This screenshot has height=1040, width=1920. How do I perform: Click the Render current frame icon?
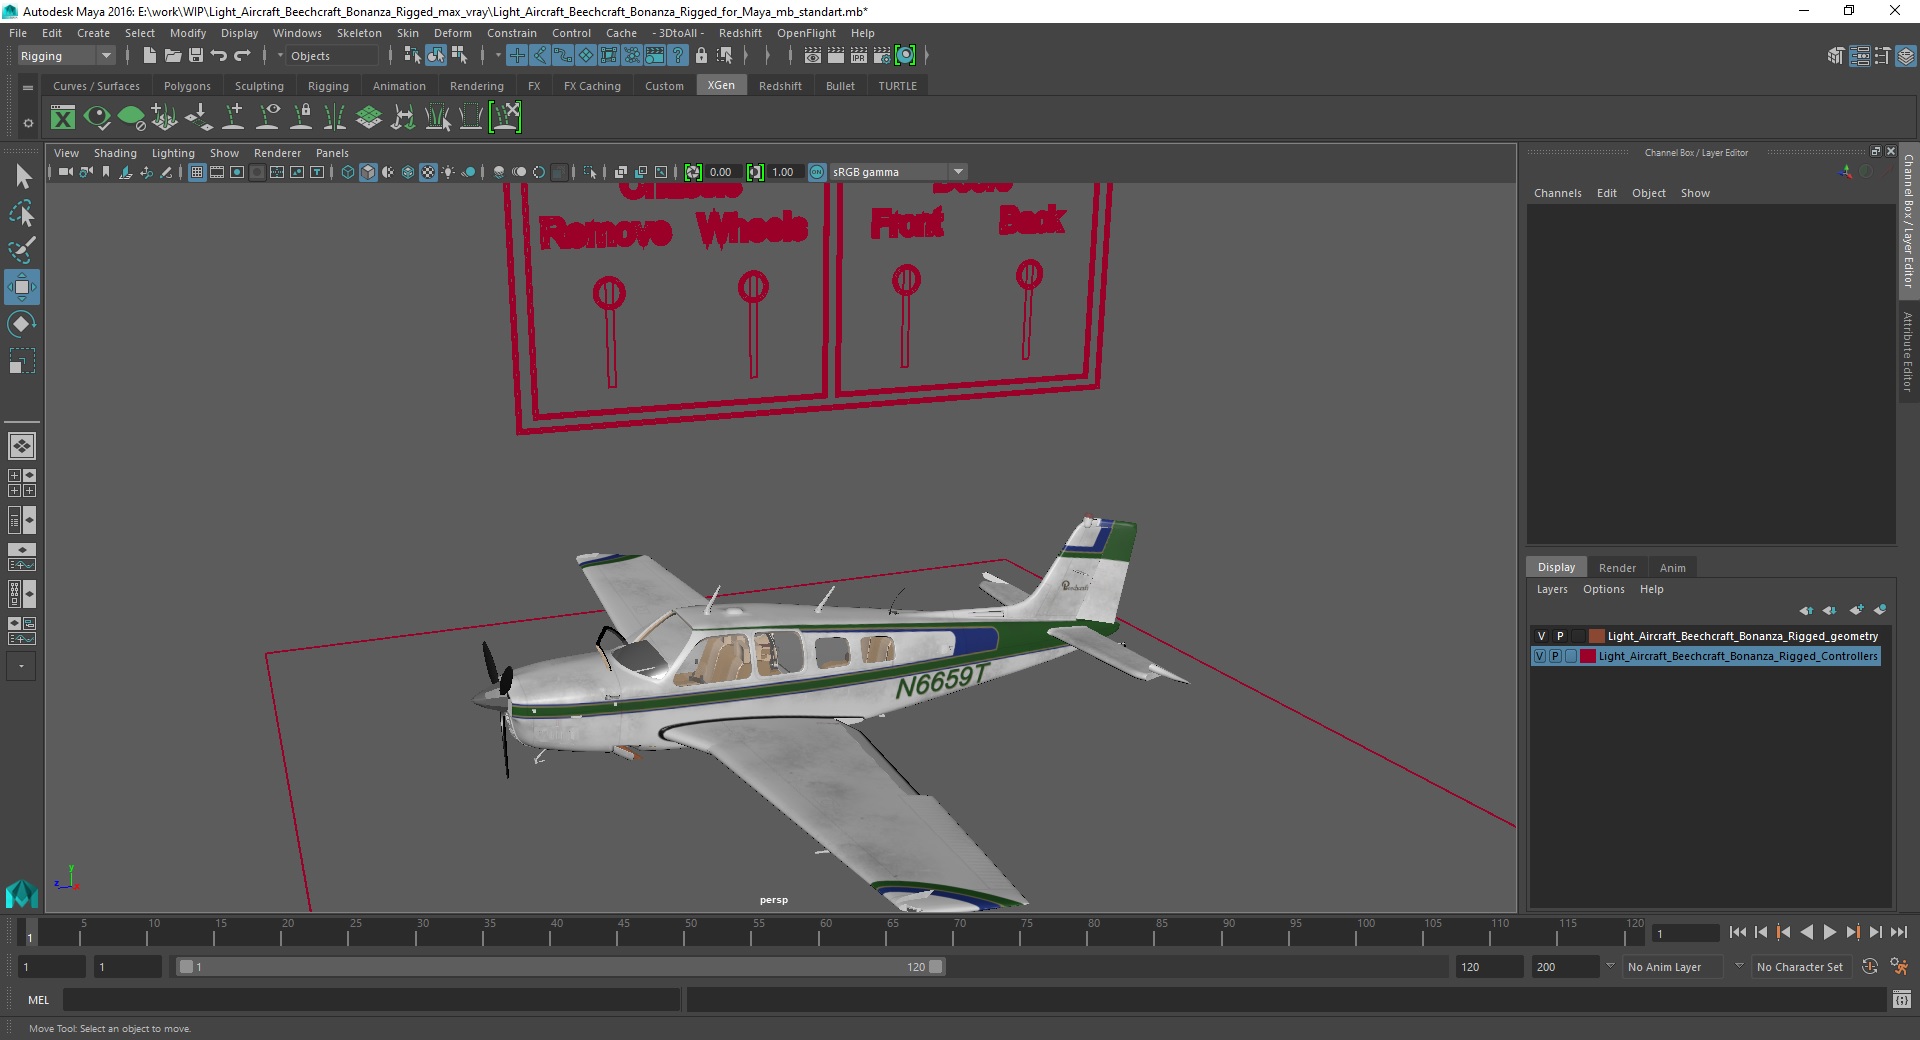(836, 56)
